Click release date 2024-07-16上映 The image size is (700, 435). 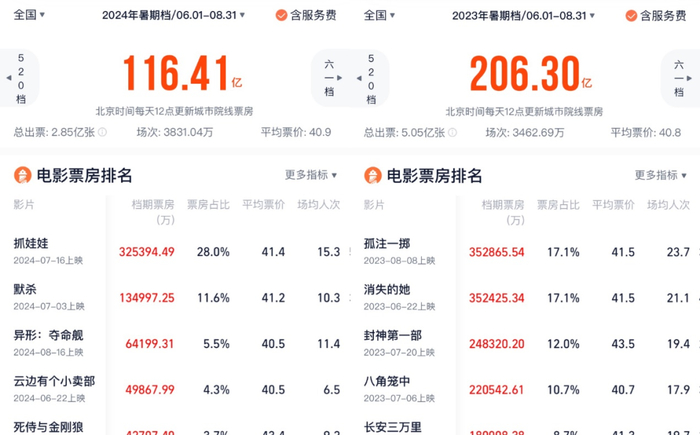coord(48,261)
